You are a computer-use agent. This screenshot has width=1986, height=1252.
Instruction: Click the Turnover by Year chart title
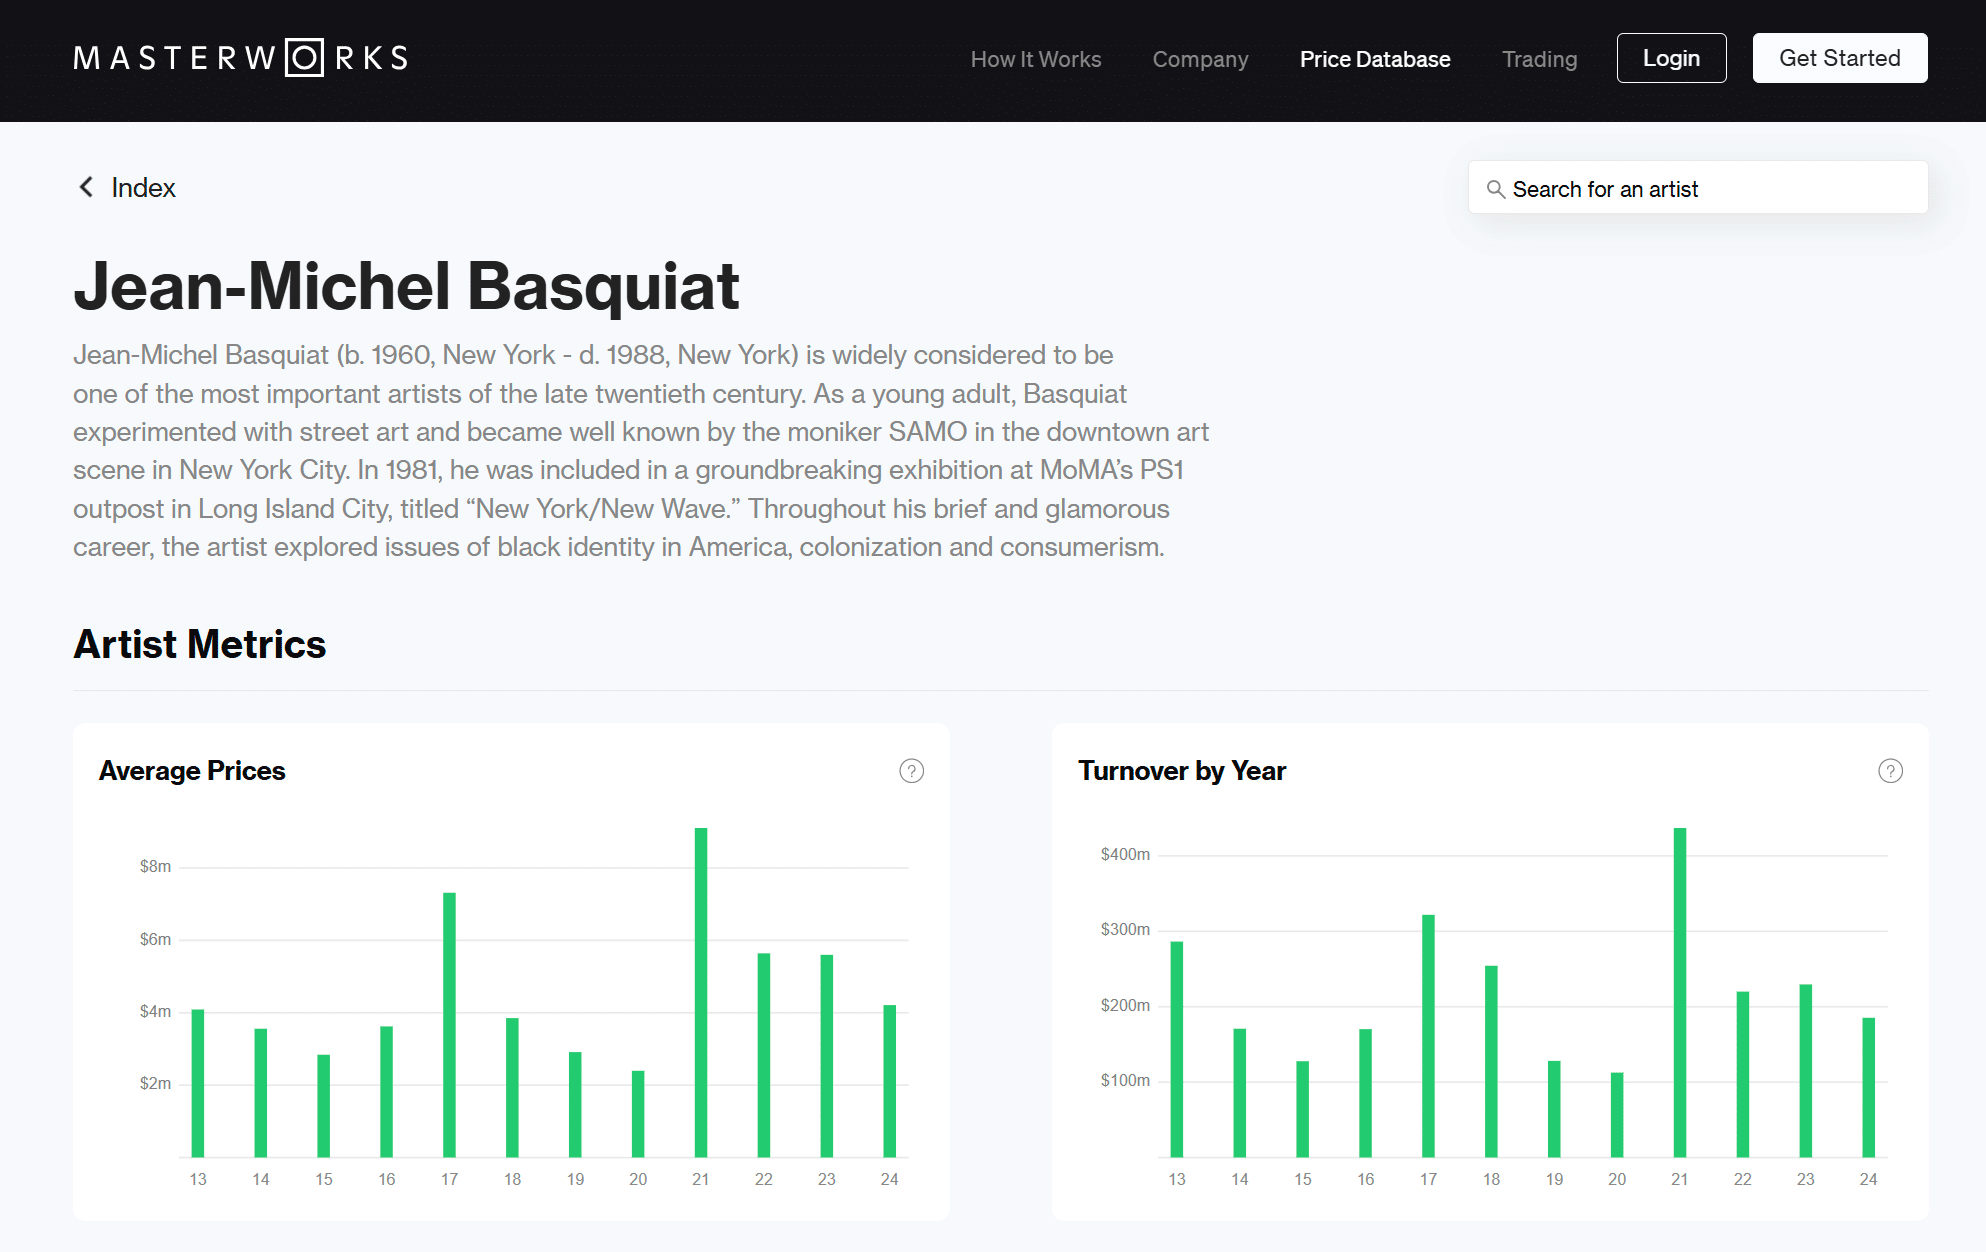[x=1182, y=771]
